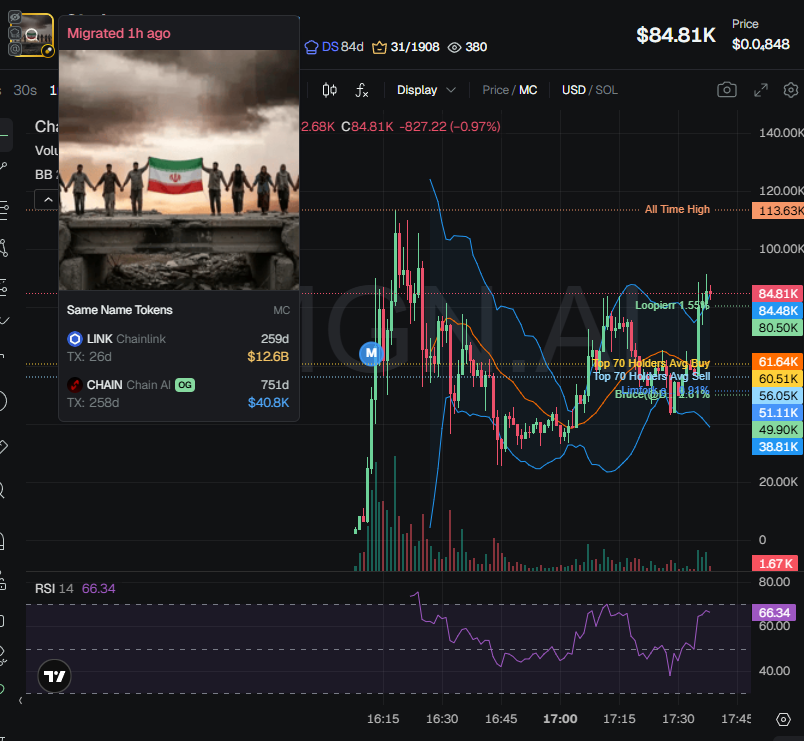Switch chart to MC mode
Viewport: 804px width, 741px height.
[x=528, y=90]
